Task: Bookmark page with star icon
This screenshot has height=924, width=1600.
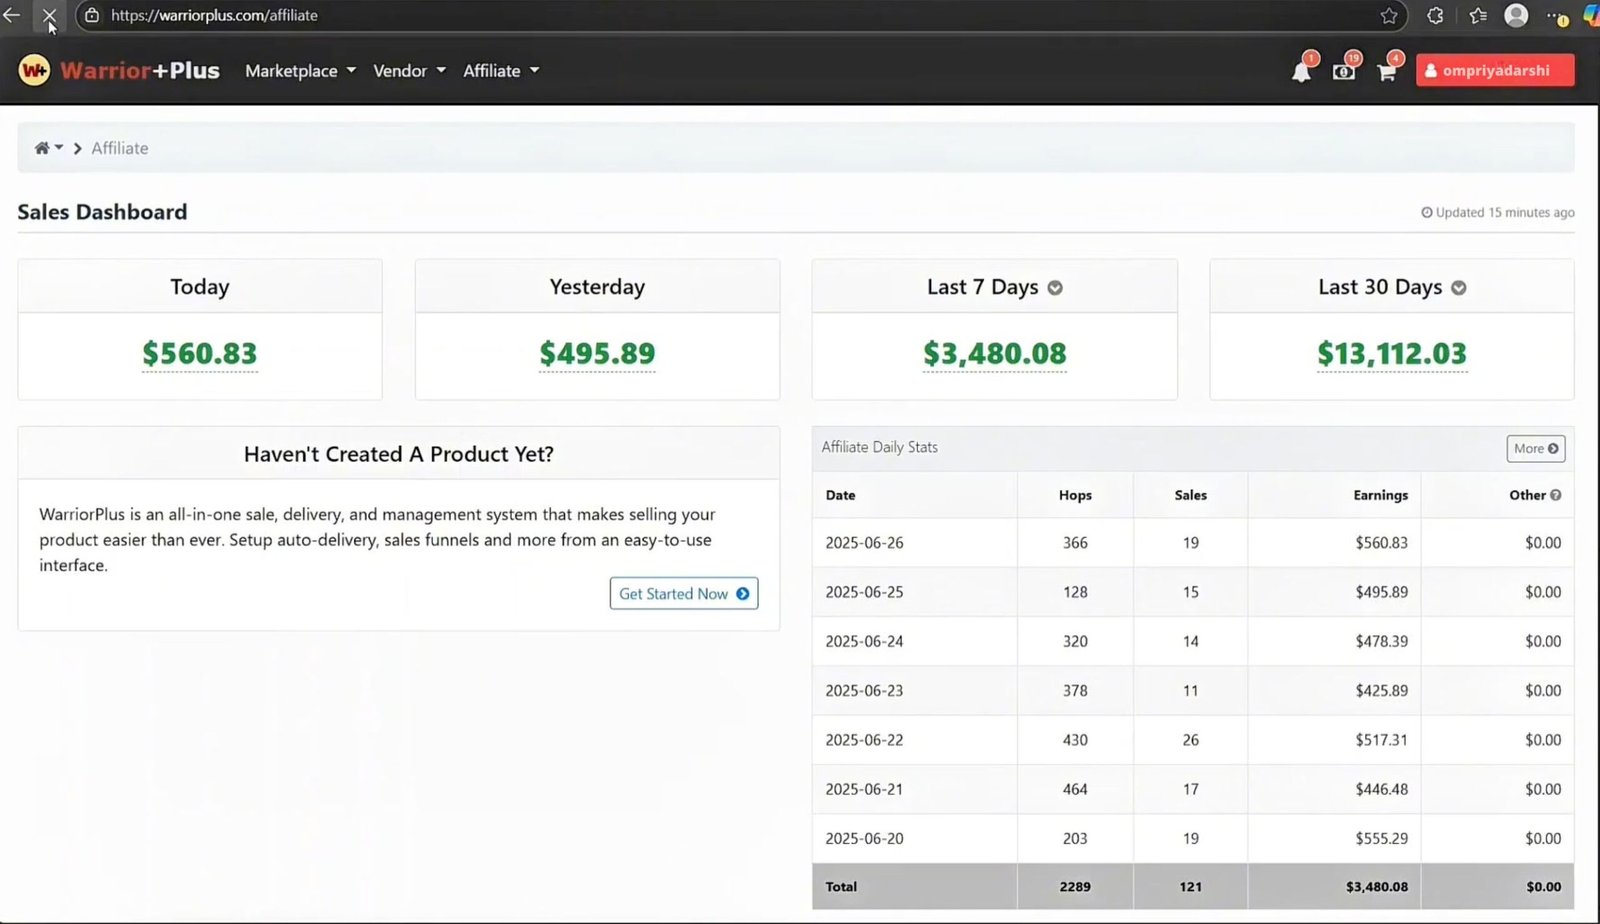Action: (x=1389, y=15)
